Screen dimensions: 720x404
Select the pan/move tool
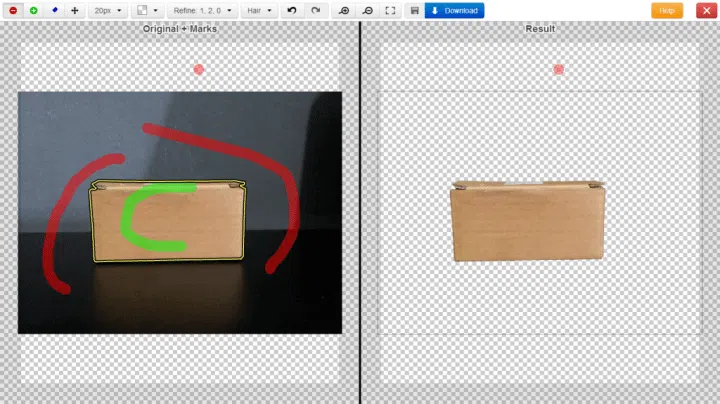click(x=75, y=11)
